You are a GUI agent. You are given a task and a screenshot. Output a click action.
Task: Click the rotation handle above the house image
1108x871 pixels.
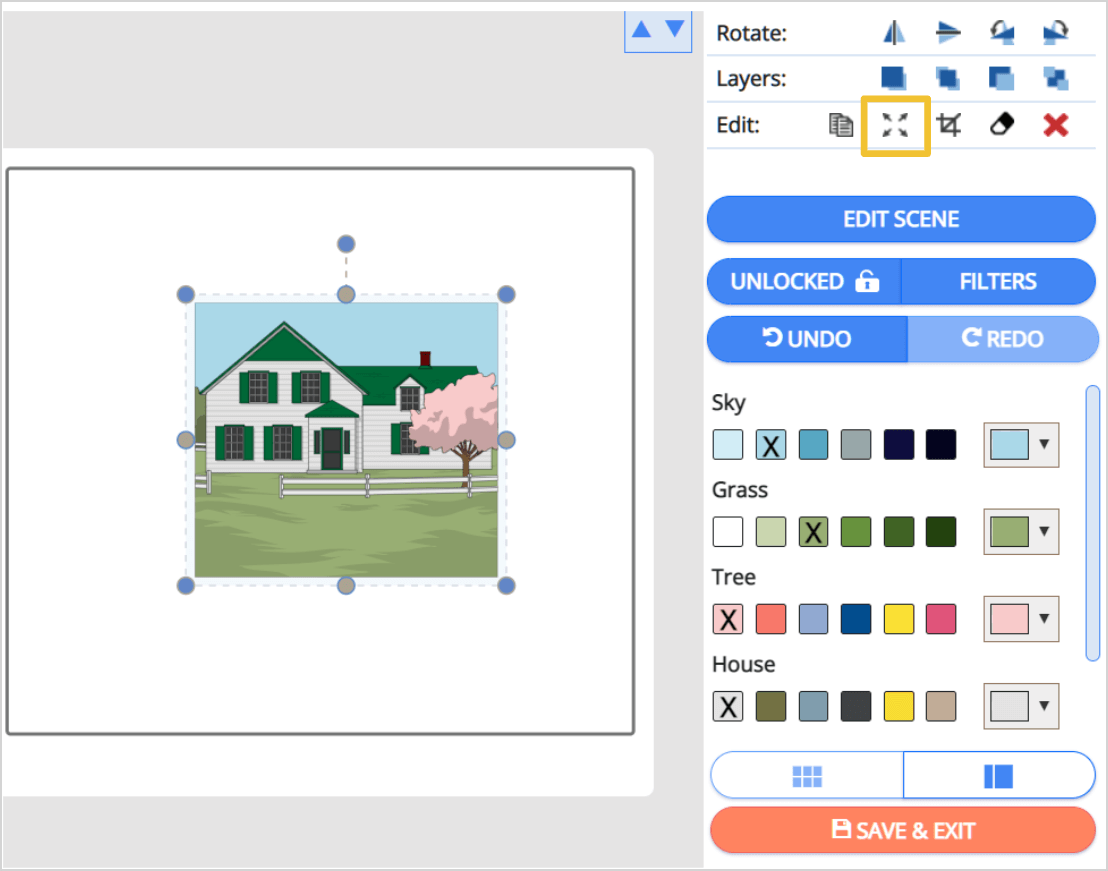click(x=346, y=244)
